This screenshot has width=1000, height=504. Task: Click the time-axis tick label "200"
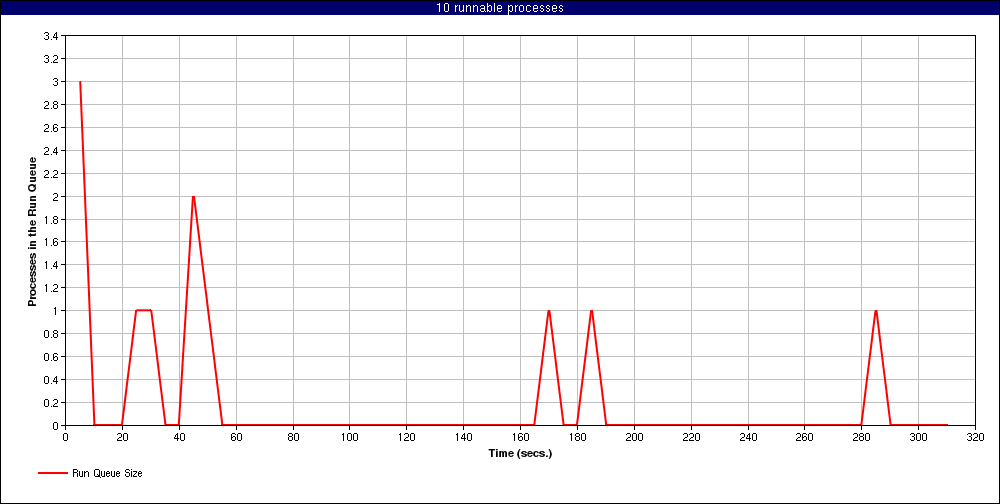[634, 437]
